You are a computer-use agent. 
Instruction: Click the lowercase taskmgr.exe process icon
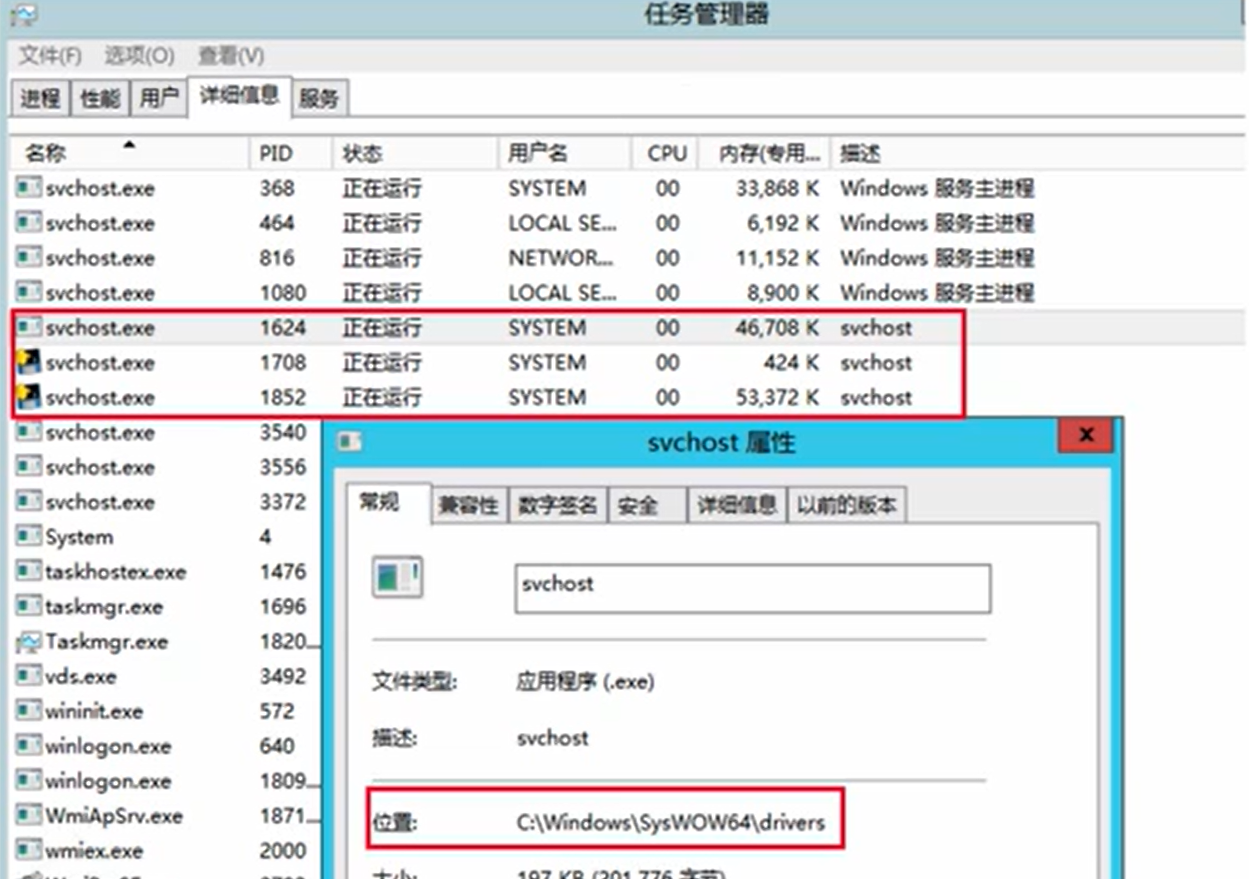pos(29,607)
